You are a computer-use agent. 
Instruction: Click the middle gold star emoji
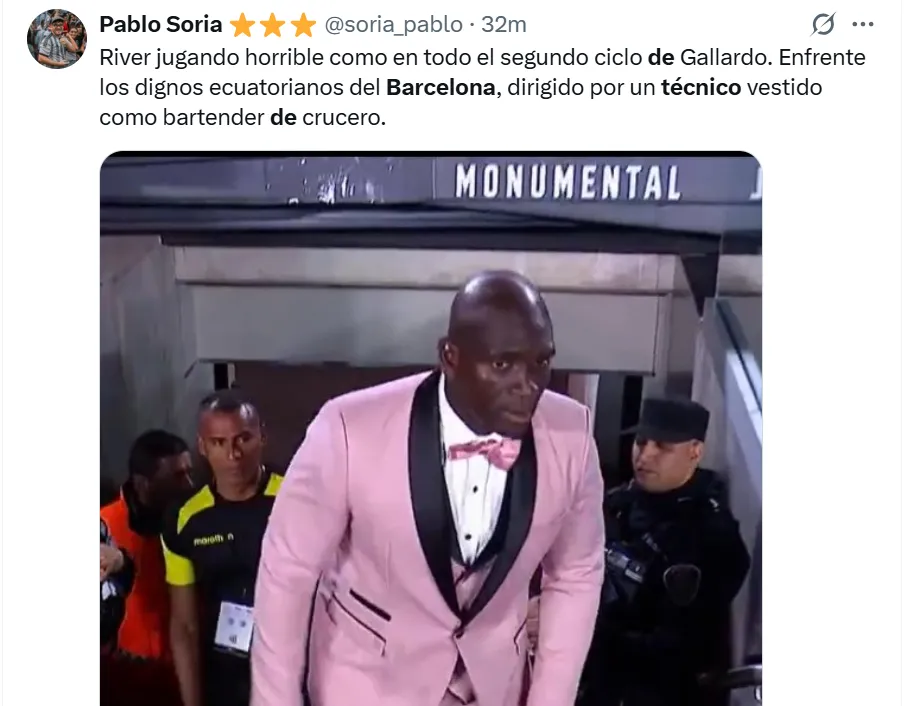pos(273,25)
